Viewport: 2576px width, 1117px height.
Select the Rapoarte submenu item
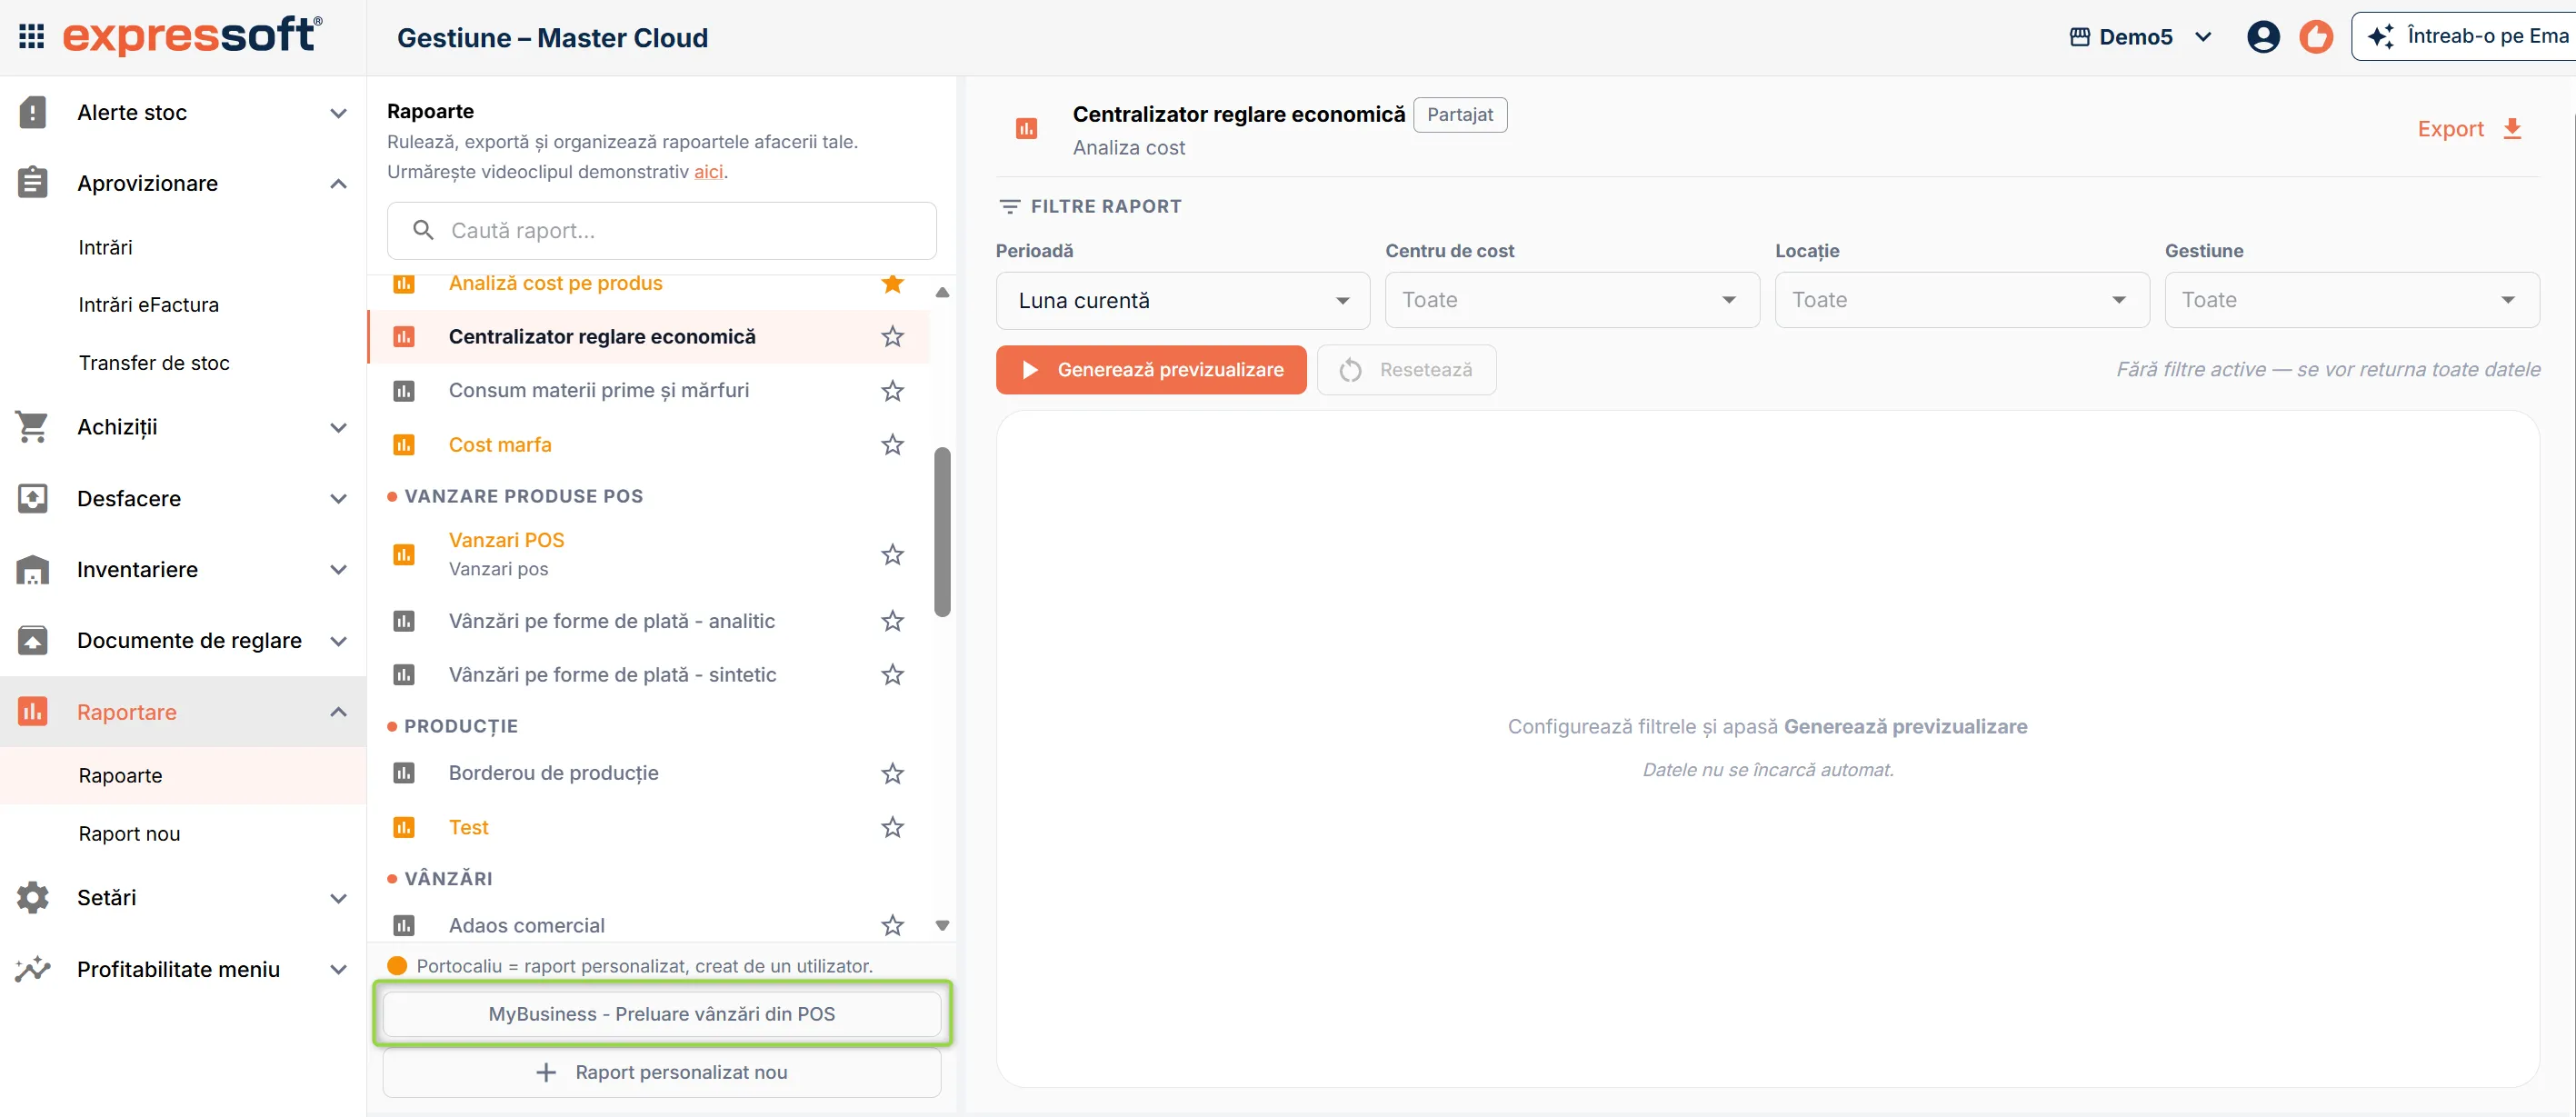(183, 775)
